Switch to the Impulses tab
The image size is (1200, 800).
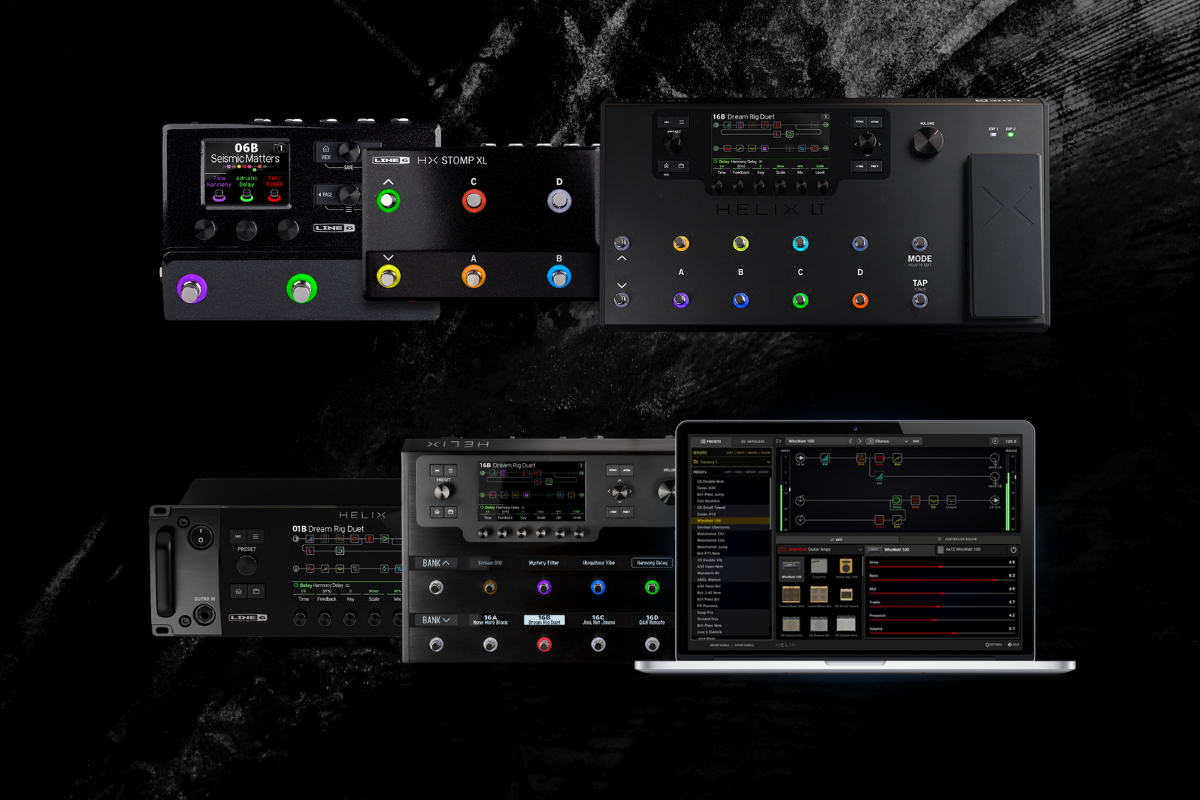tap(752, 442)
